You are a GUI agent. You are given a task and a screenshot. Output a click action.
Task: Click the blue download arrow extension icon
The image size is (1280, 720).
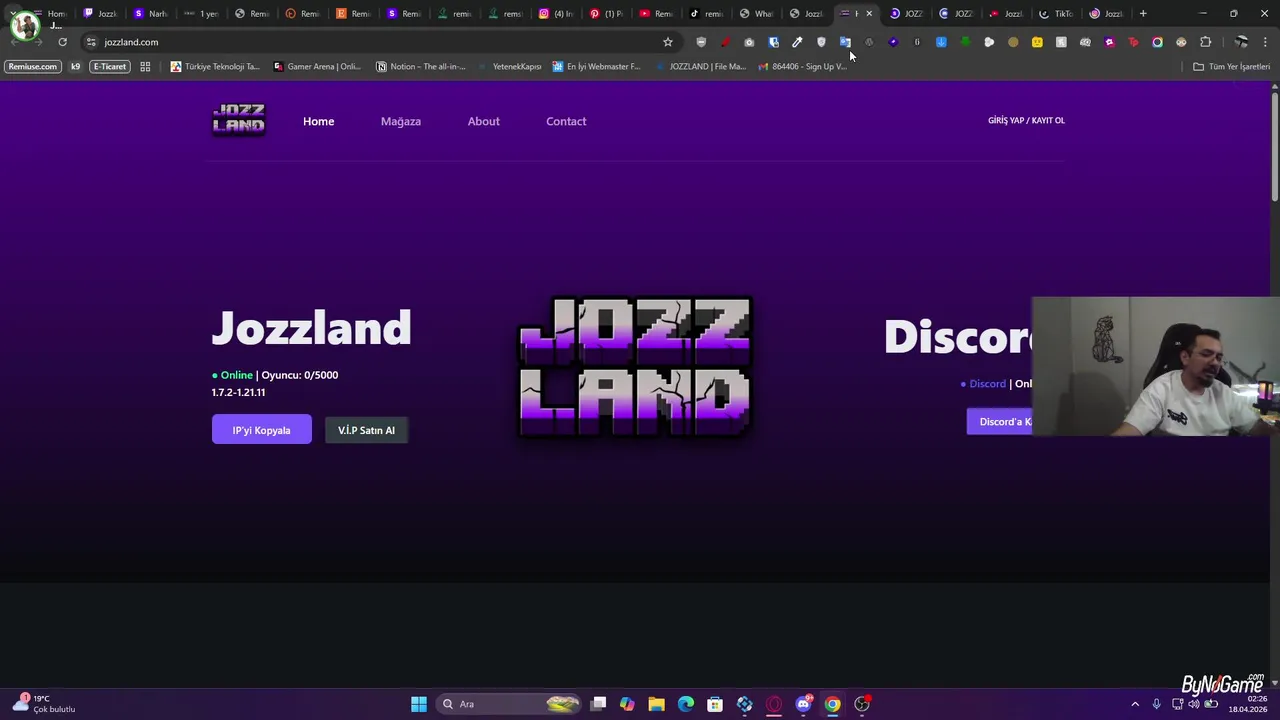[941, 42]
